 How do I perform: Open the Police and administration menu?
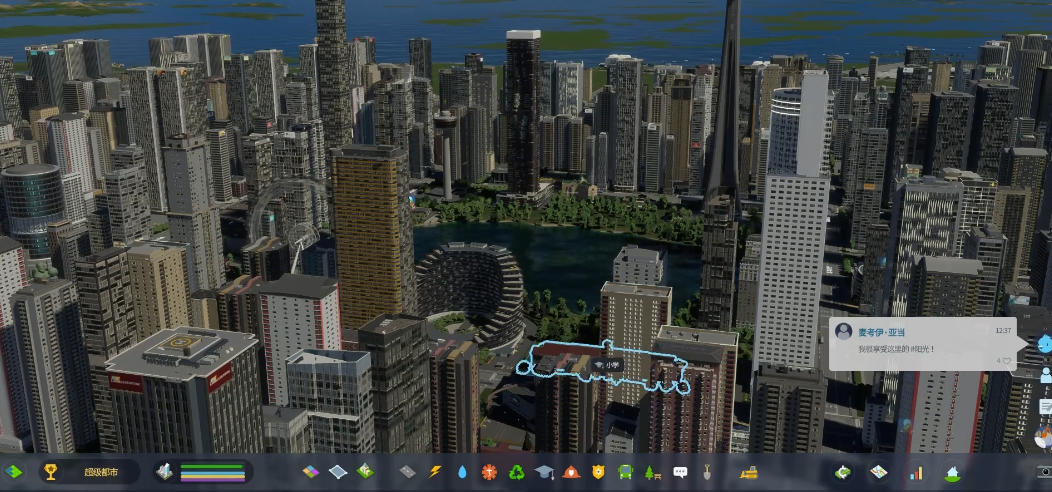[598, 472]
